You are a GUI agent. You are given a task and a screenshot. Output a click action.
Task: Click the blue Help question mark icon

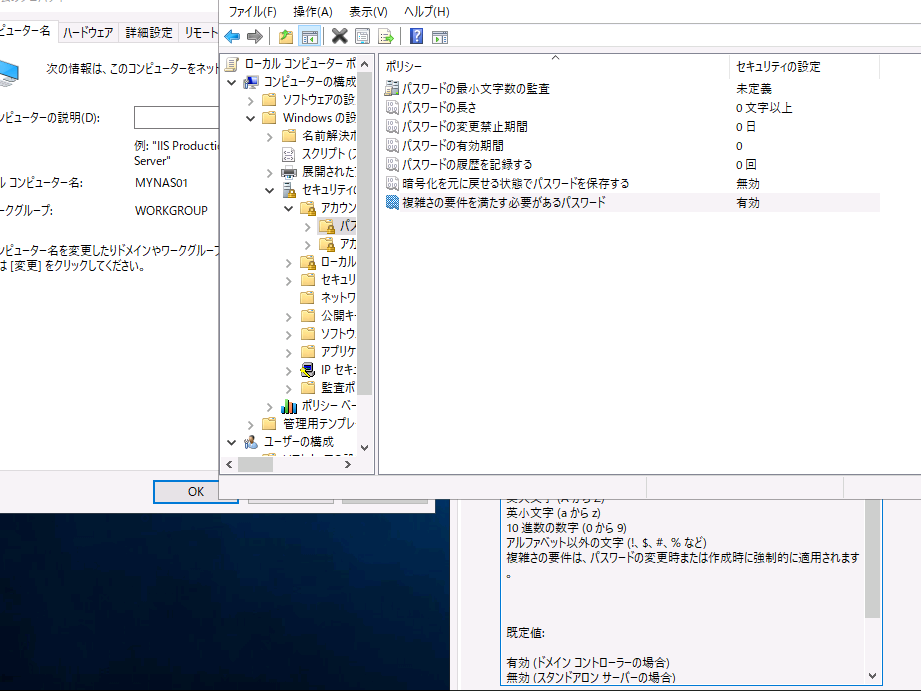(416, 37)
